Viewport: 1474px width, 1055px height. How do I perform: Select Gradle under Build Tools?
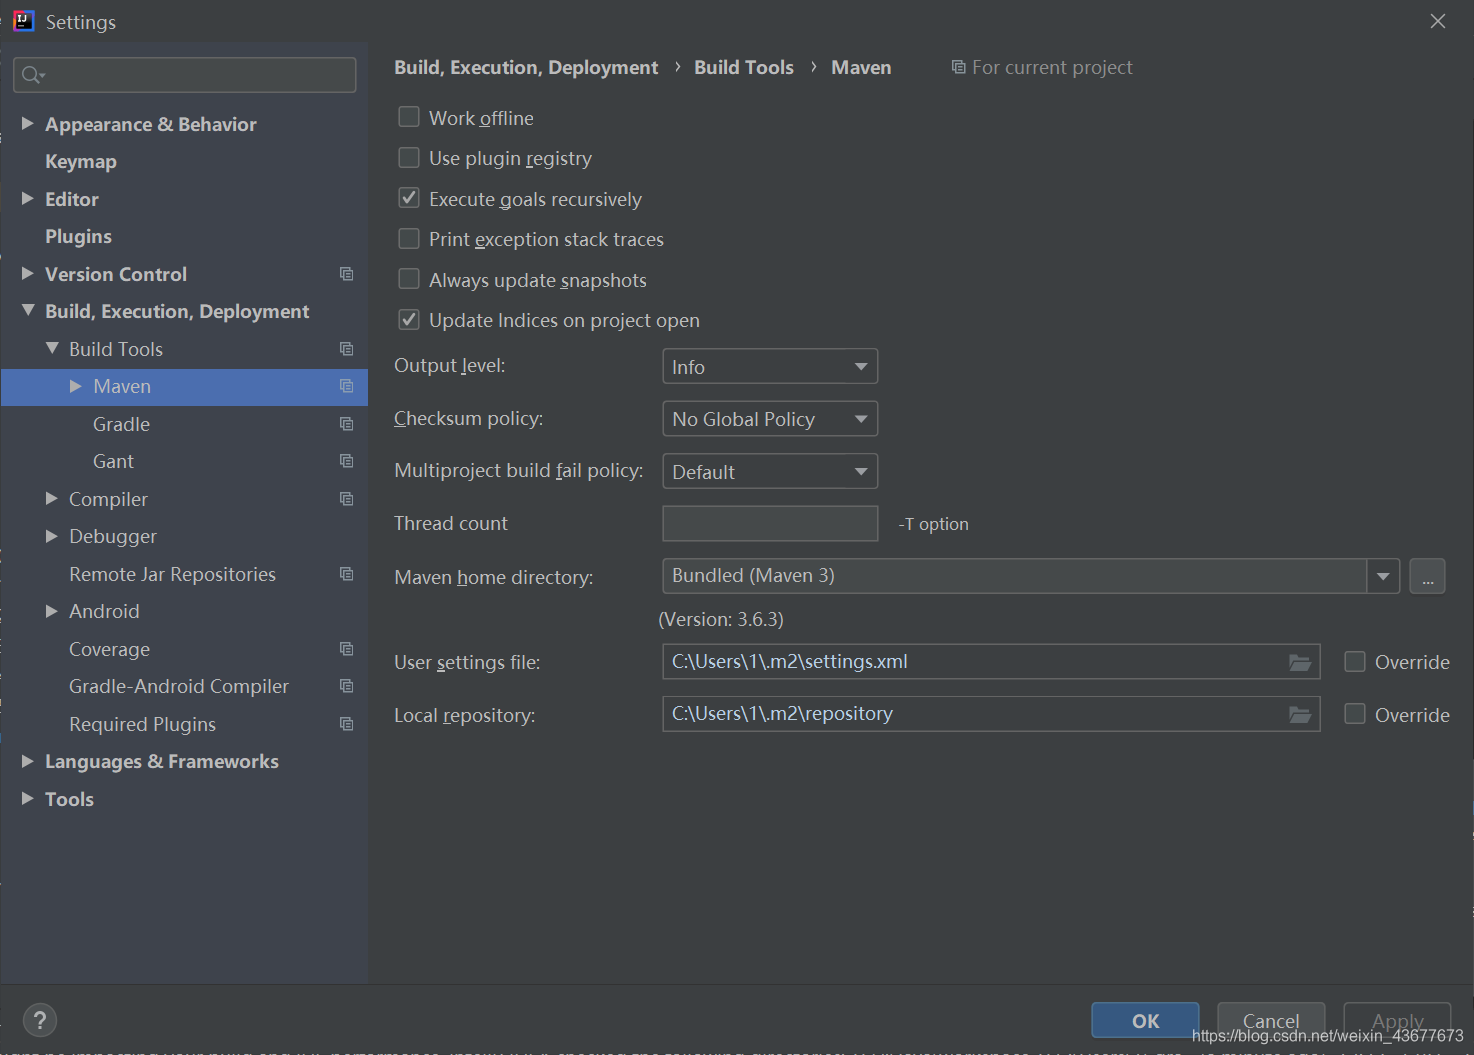click(x=121, y=424)
